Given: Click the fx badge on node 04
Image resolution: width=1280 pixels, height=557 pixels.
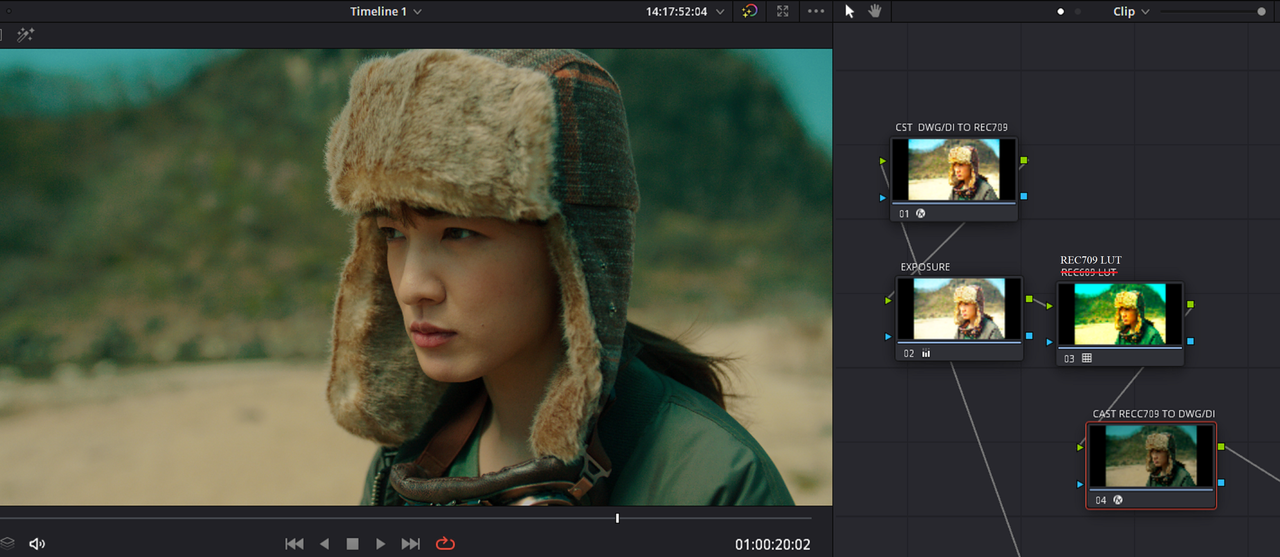Looking at the screenshot, I should (x=1117, y=499).
